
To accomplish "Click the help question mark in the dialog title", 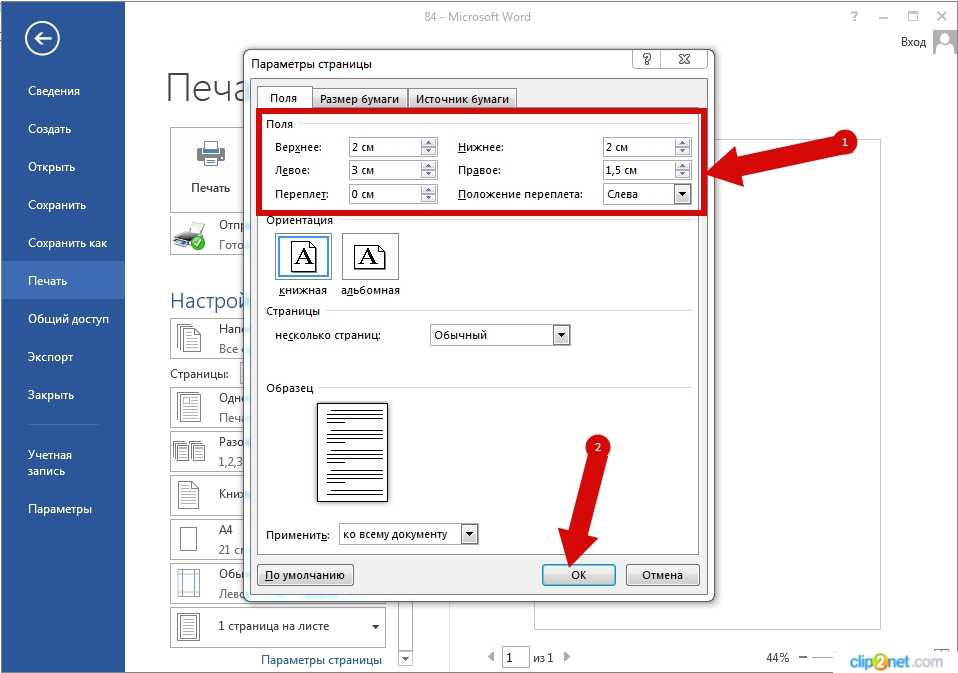I will (x=646, y=59).
